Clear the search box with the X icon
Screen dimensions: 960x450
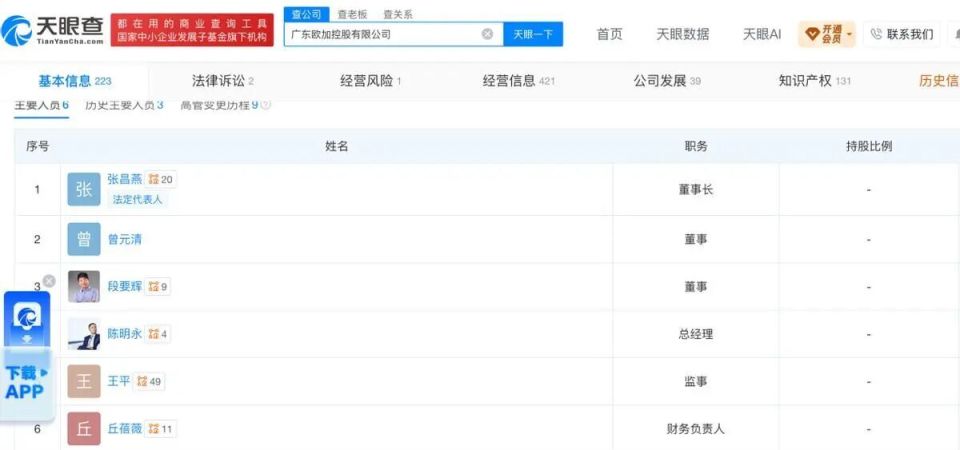[487, 34]
